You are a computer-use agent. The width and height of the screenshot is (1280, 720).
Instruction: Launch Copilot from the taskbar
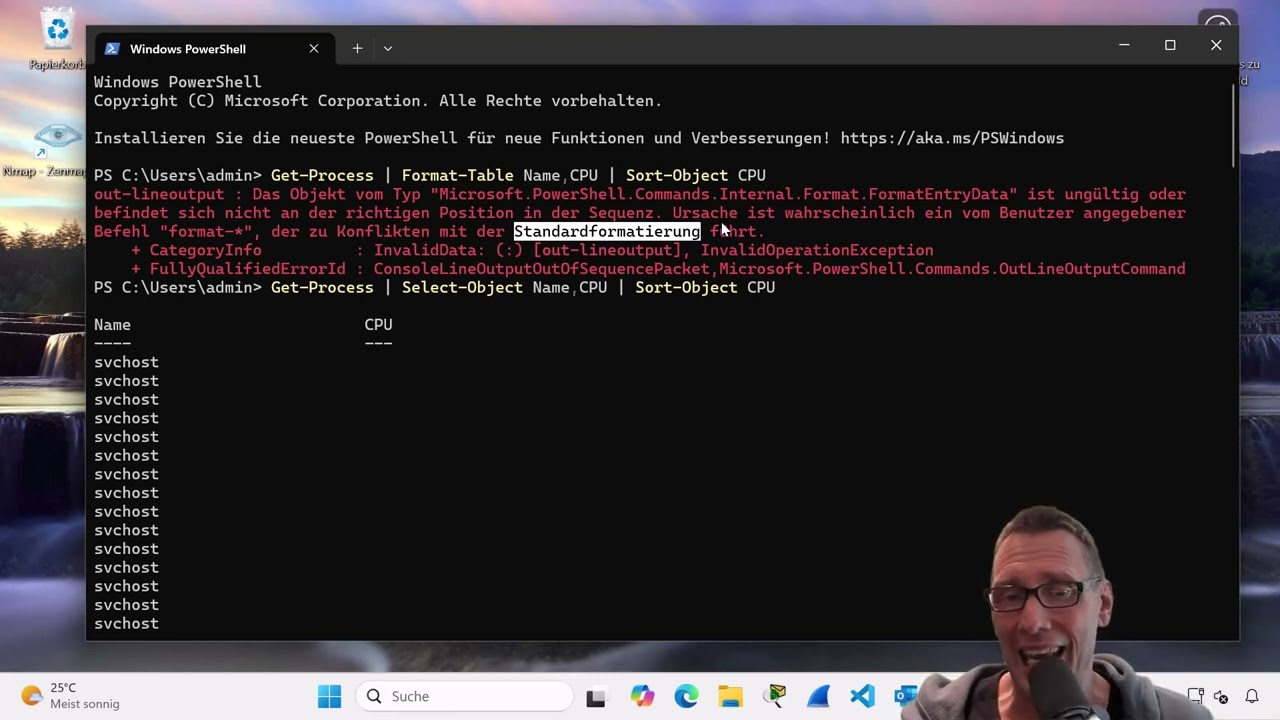click(642, 697)
